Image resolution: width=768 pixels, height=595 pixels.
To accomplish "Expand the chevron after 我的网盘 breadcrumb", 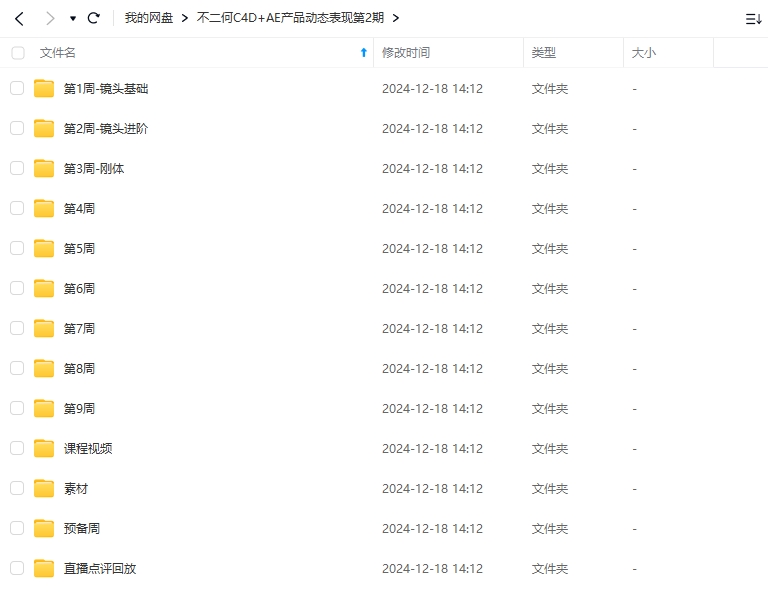I will [x=185, y=18].
